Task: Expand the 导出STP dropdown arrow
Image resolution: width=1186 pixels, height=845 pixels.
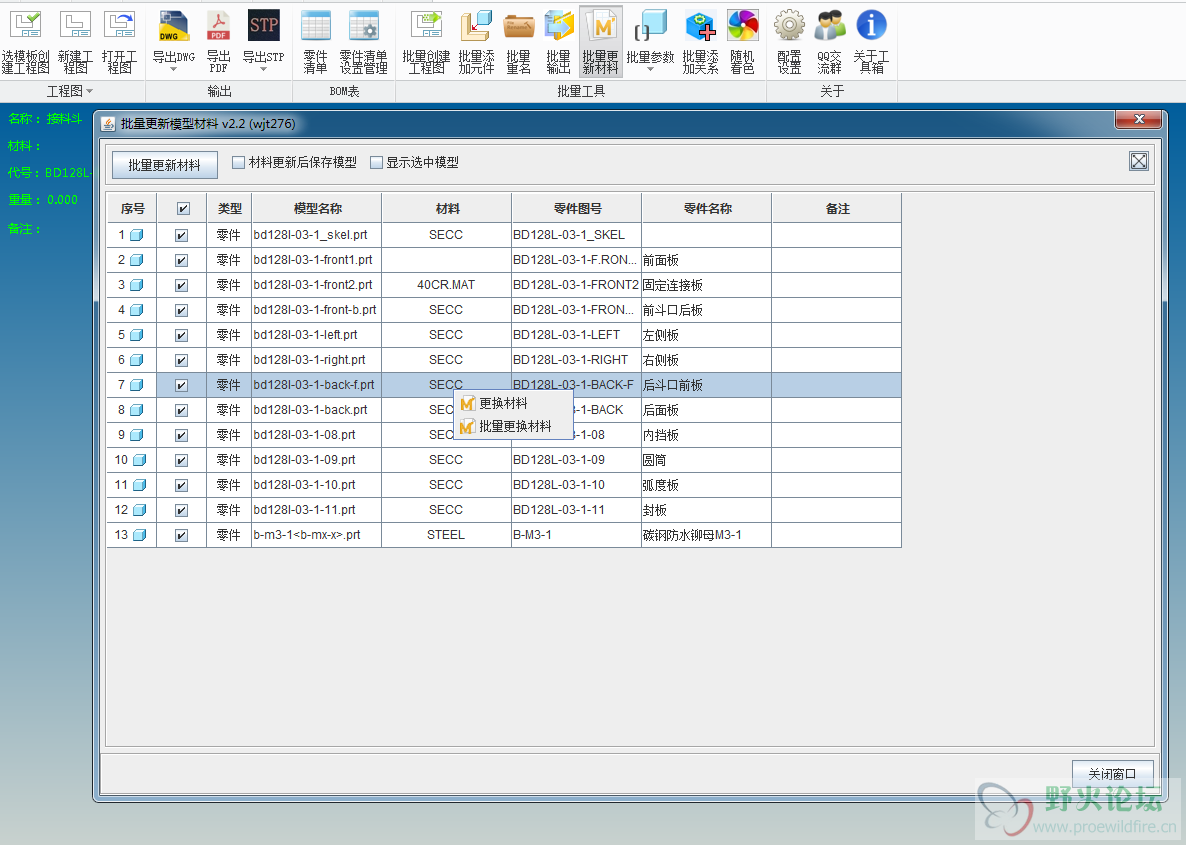Action: [x=263, y=70]
